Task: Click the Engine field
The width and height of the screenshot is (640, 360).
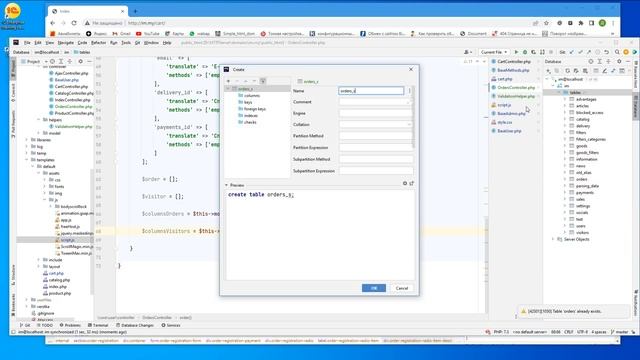Action: (x=375, y=113)
